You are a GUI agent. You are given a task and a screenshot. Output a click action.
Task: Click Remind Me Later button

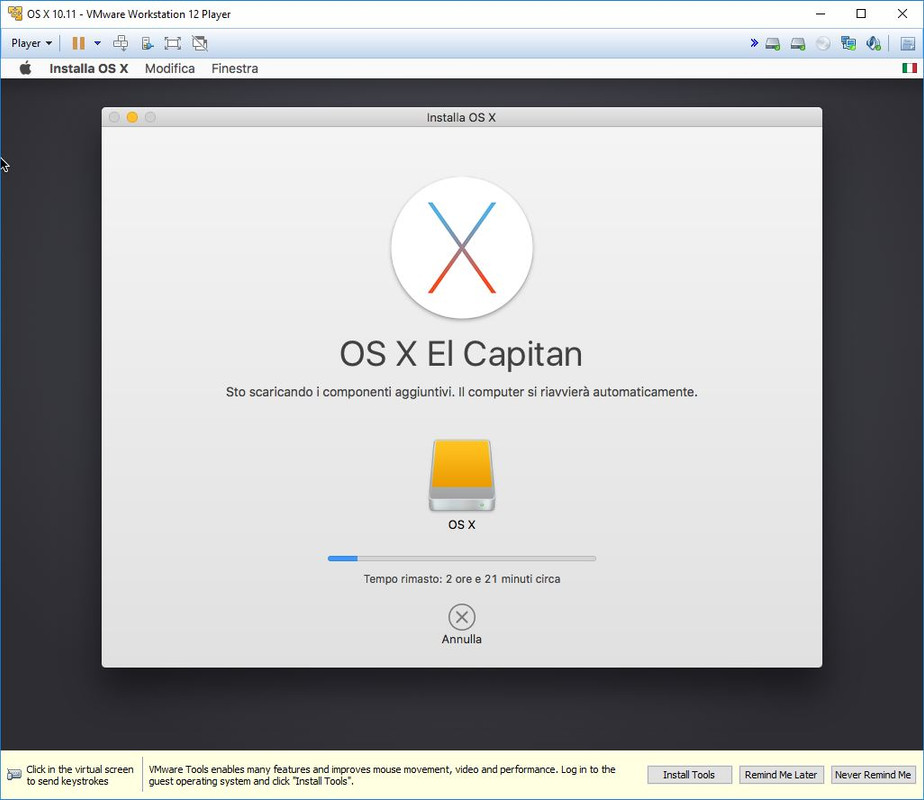pyautogui.click(x=781, y=775)
